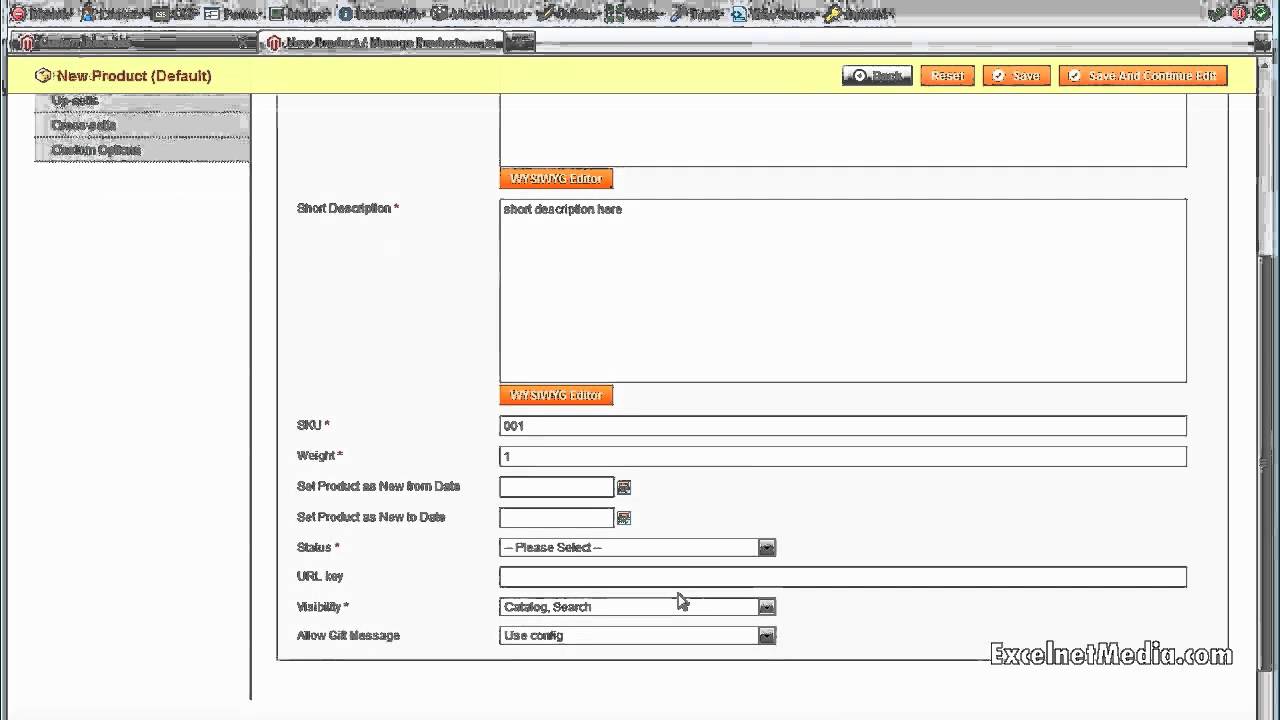Open the Up-sells section in sidebar

coord(142,101)
